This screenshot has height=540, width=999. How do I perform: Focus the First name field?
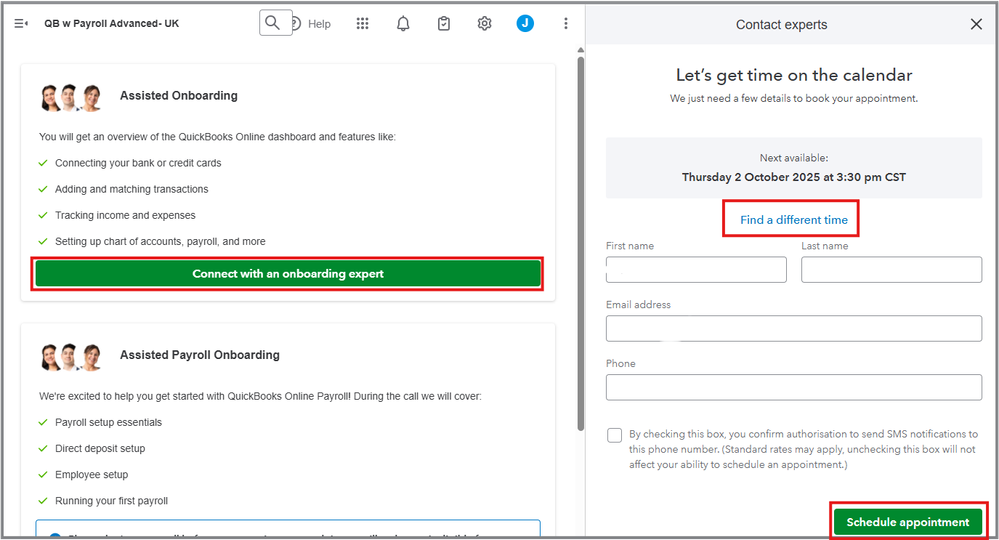coord(696,270)
